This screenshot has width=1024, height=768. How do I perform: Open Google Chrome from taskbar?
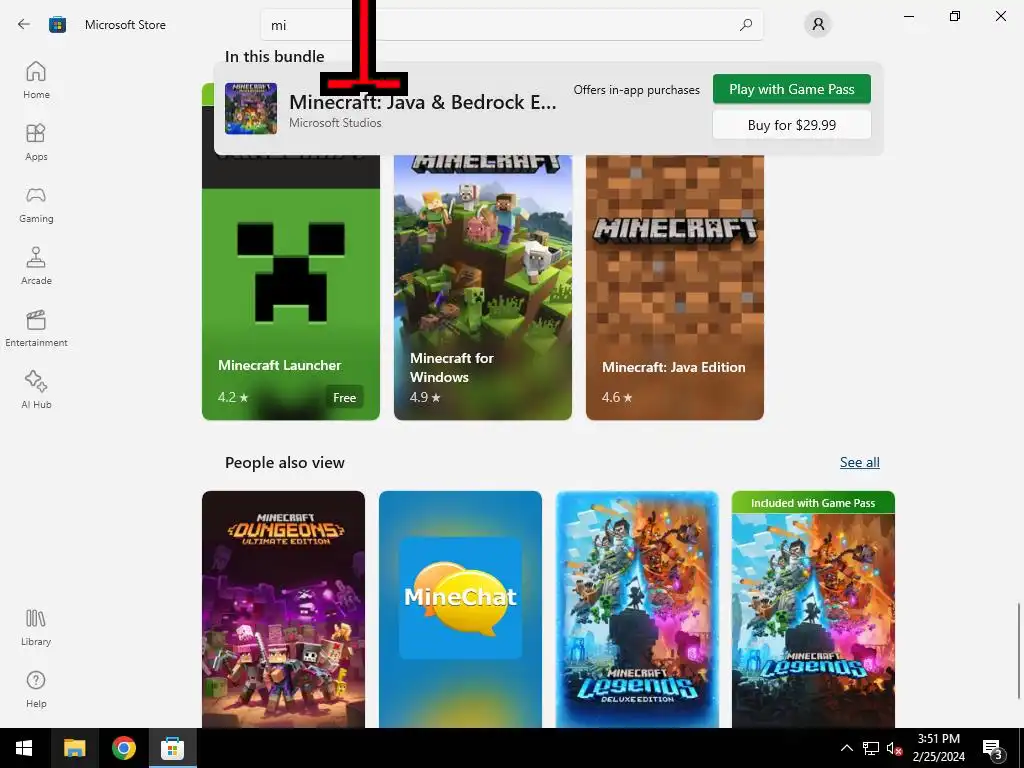[x=123, y=748]
